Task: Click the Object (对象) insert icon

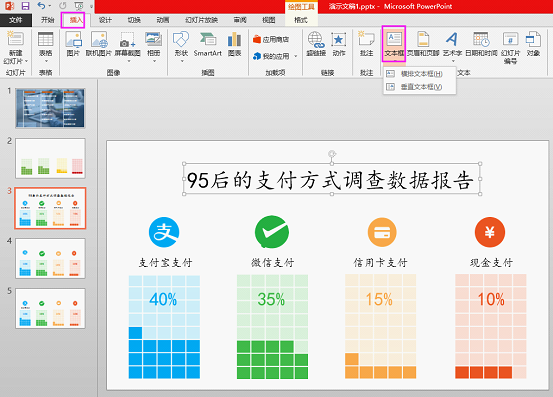Action: click(x=533, y=39)
